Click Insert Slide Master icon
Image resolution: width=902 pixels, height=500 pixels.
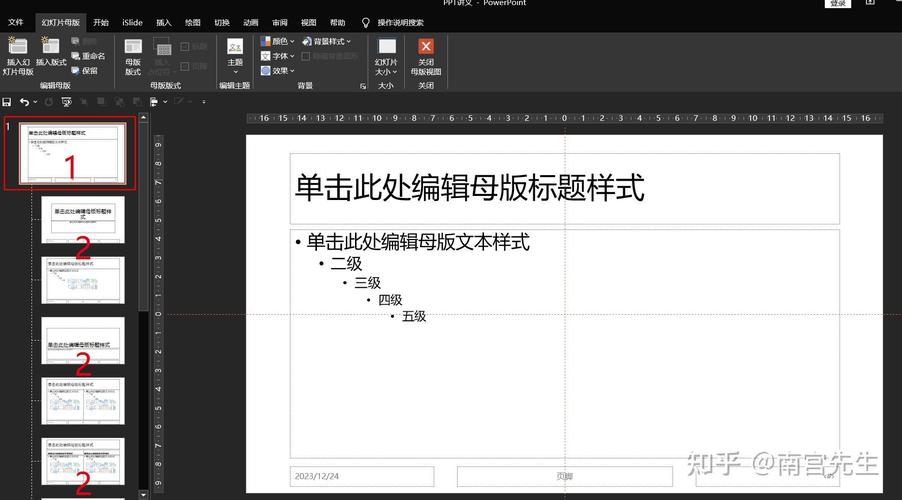(18, 47)
